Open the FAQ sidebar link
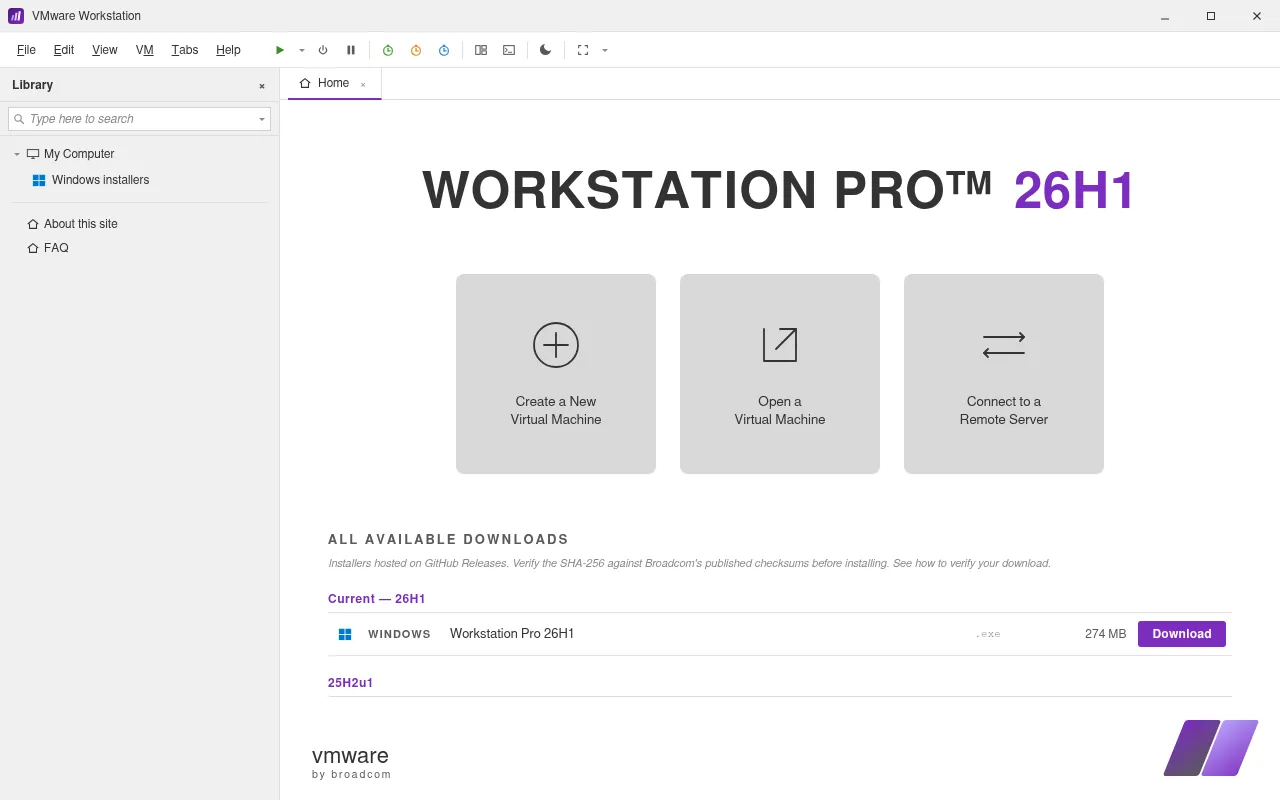The width and height of the screenshot is (1280, 800). point(56,248)
